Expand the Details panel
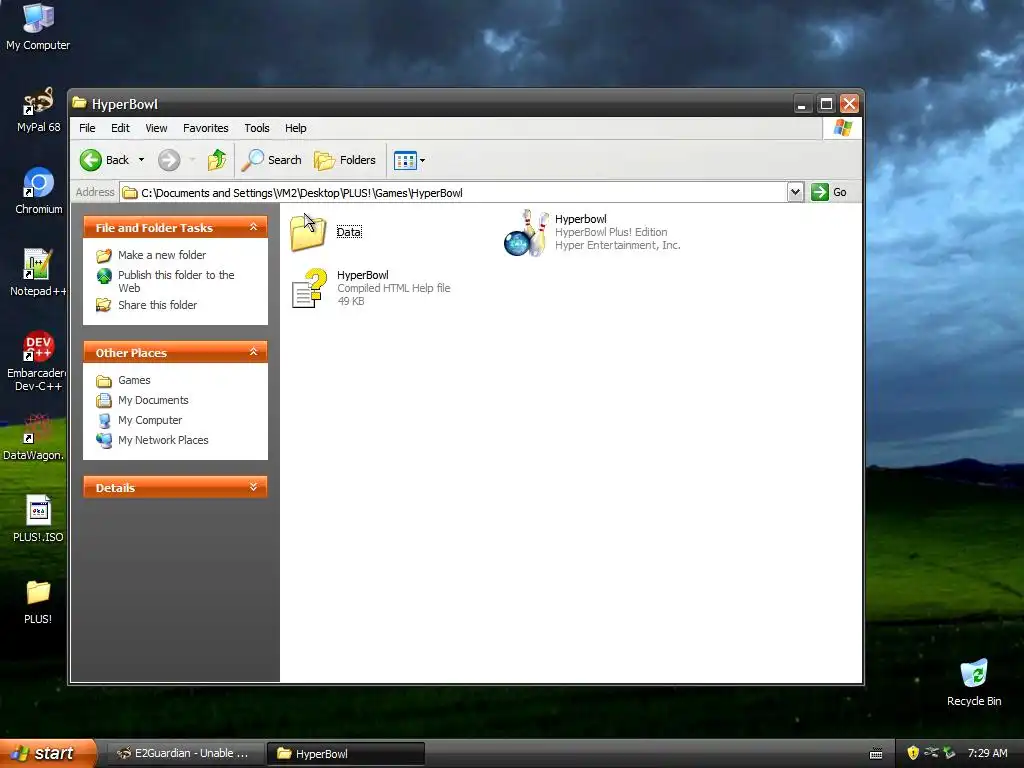The height and width of the screenshot is (768, 1024). click(253, 487)
